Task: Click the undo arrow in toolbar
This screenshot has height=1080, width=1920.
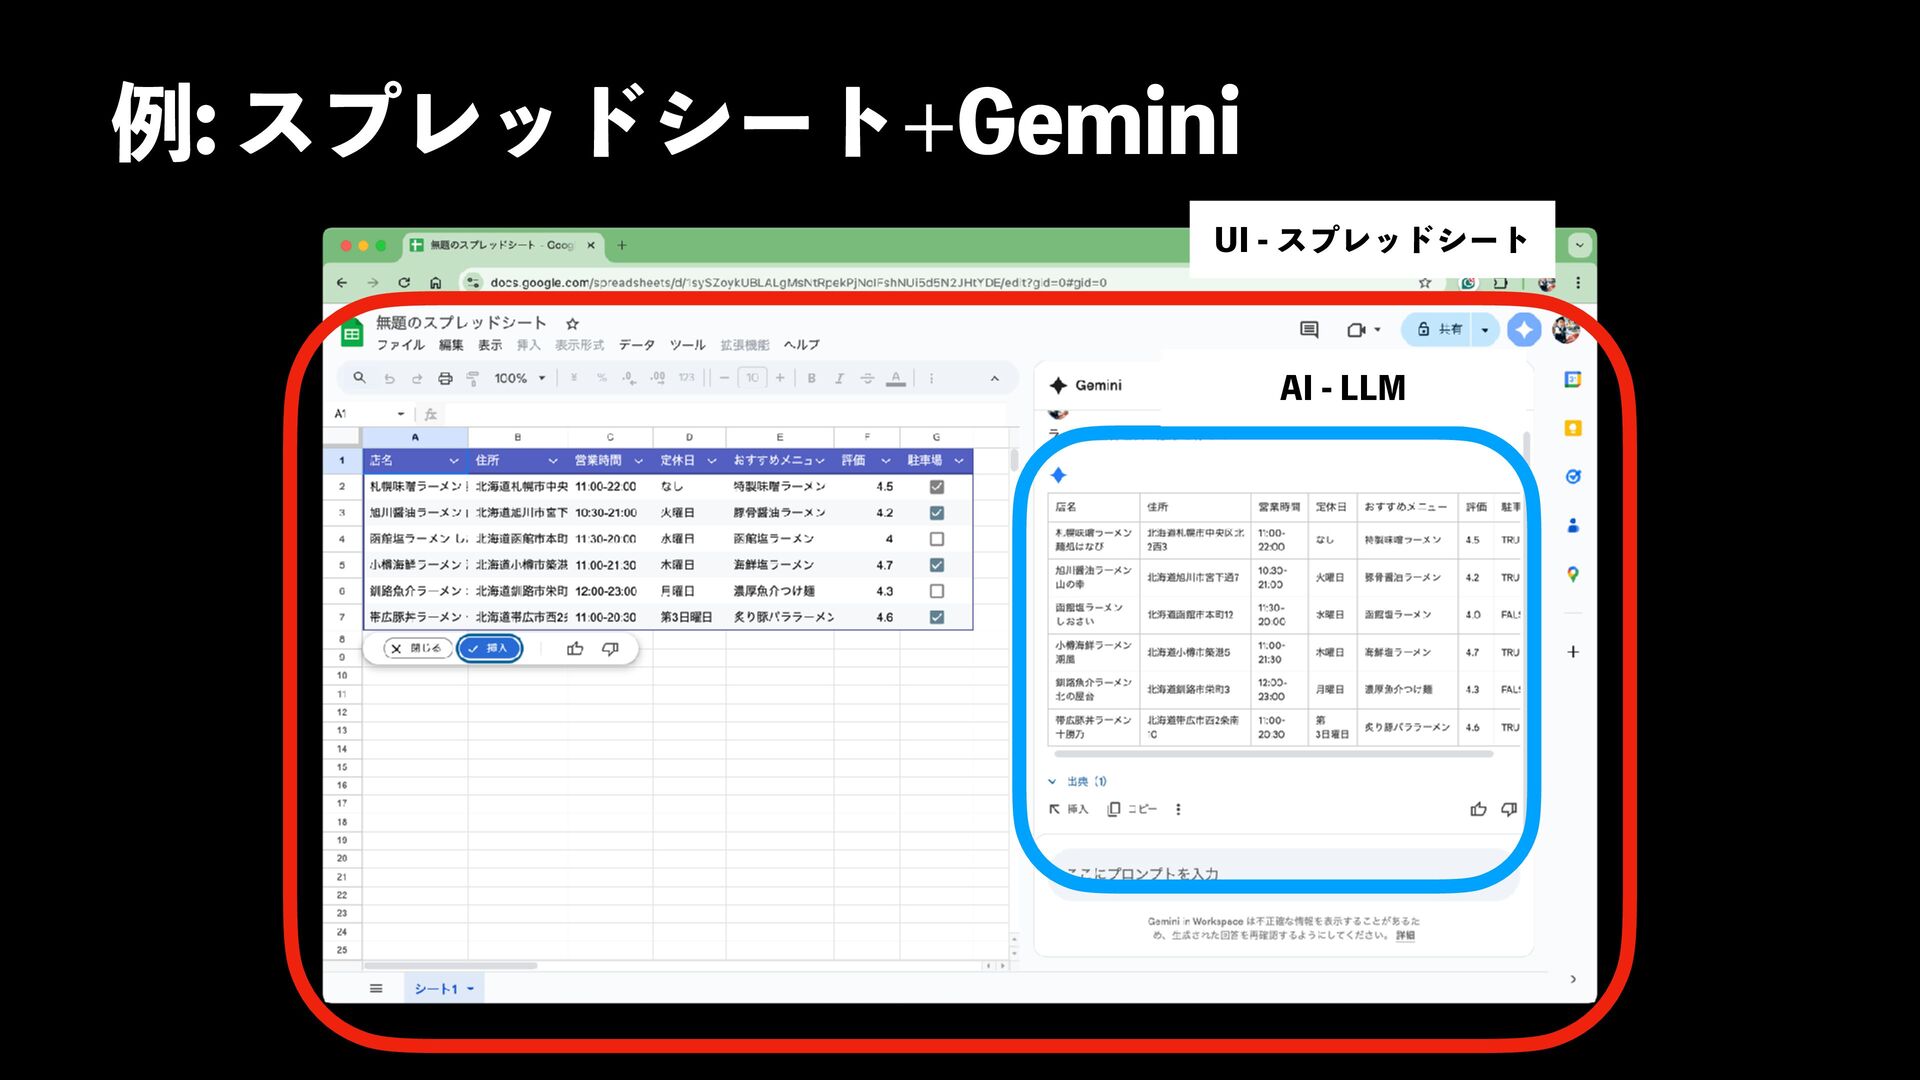Action: point(389,378)
